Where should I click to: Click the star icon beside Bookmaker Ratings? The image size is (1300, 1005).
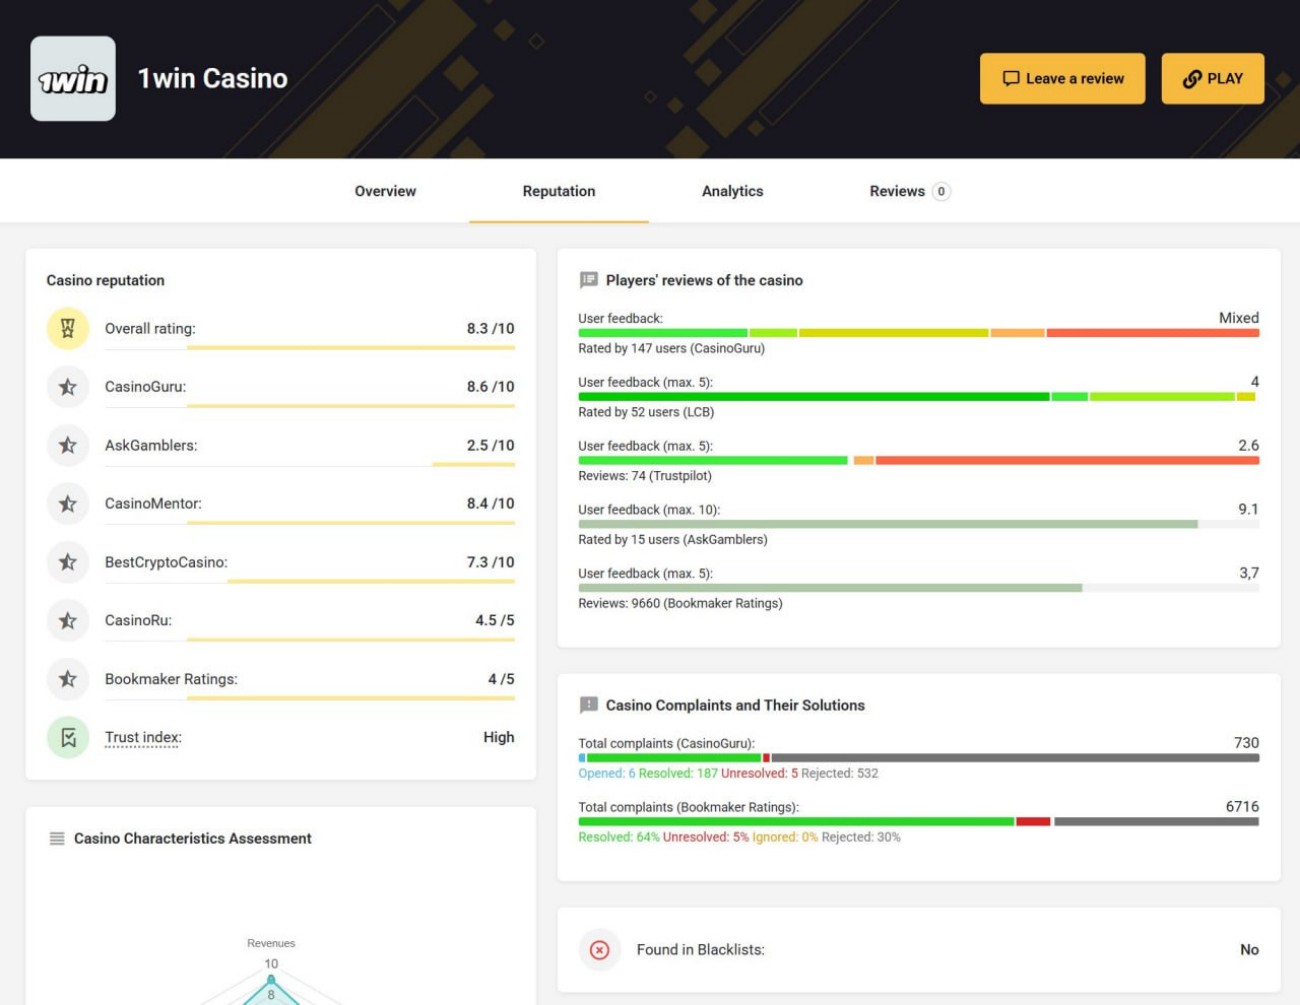click(x=68, y=679)
